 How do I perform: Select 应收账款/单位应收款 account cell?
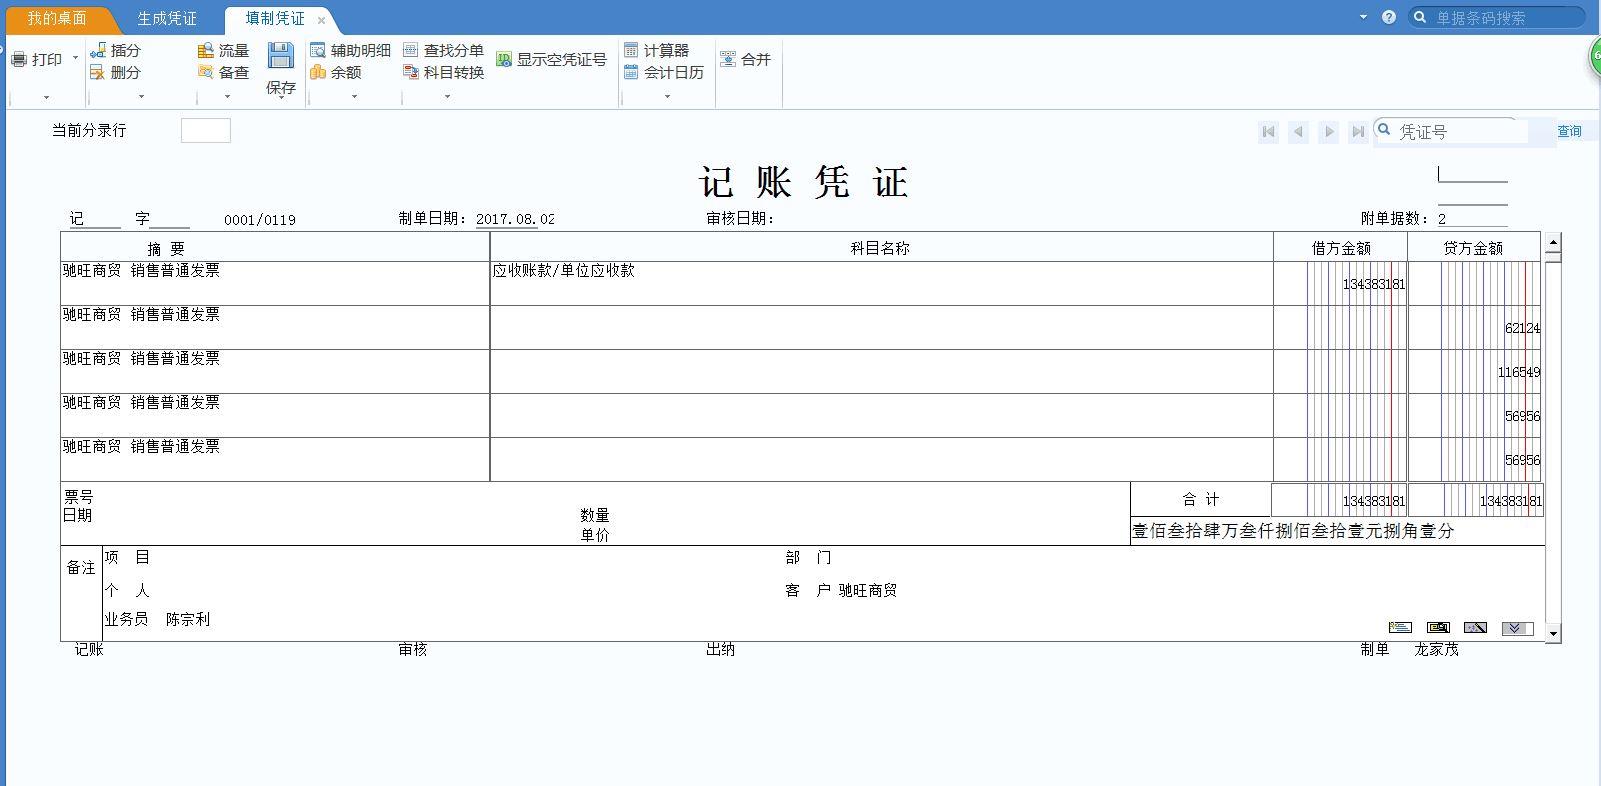(881, 284)
